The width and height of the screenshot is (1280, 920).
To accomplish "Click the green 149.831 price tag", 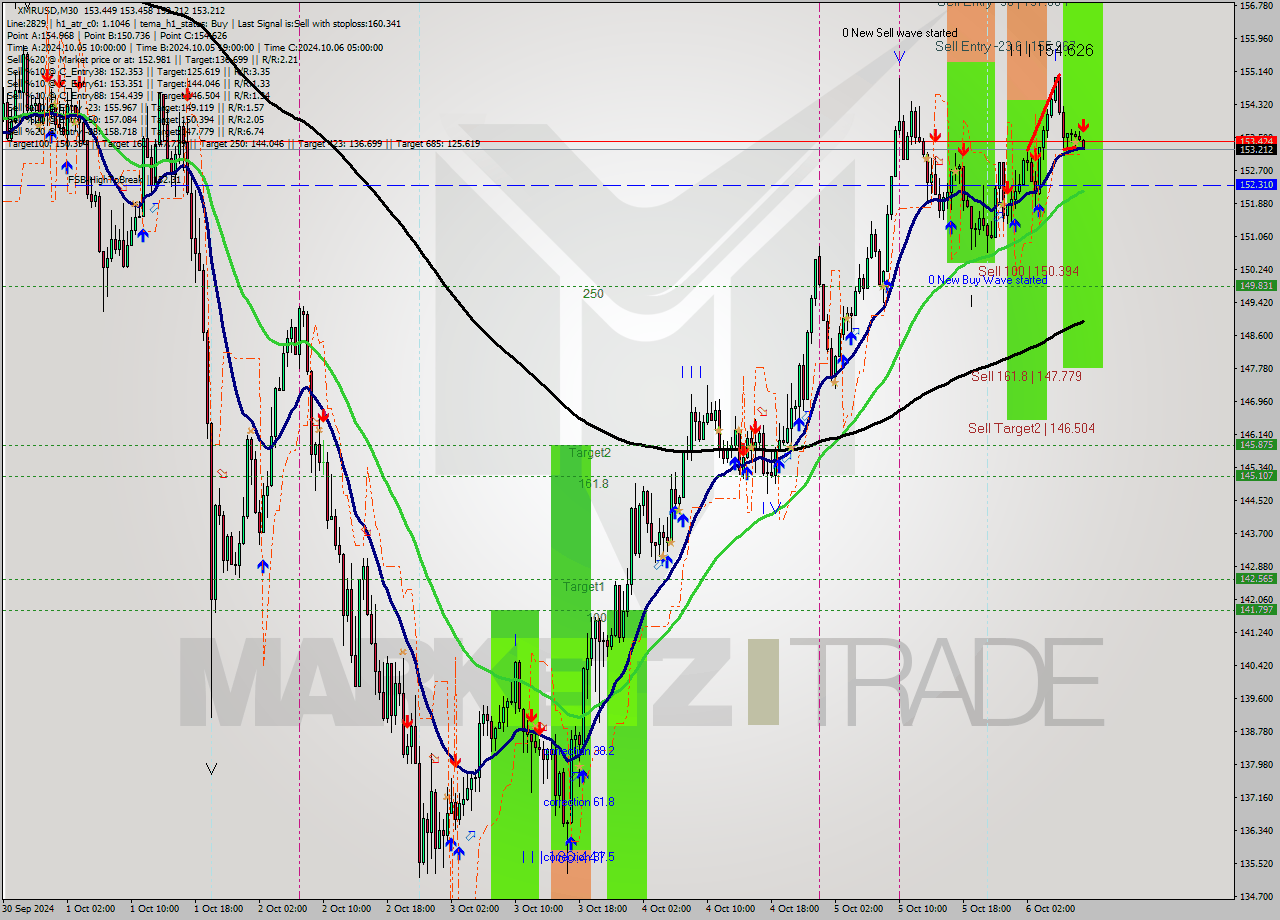I will click(x=1256, y=286).
